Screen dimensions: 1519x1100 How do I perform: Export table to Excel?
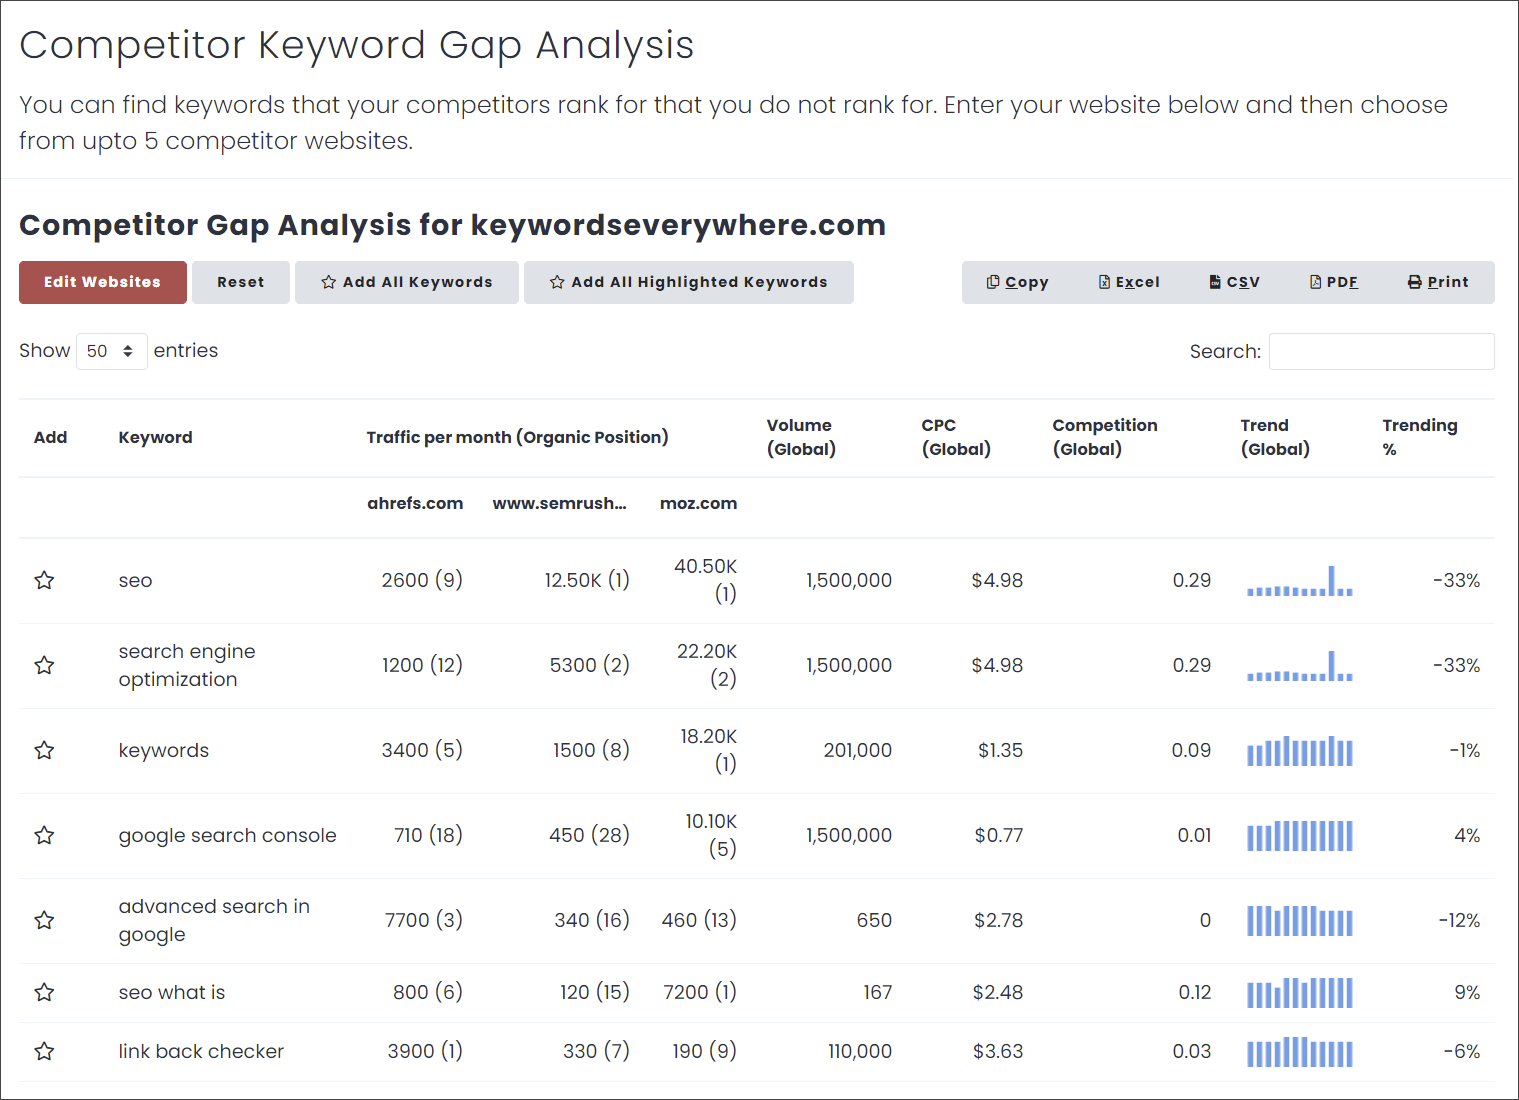click(x=1129, y=282)
